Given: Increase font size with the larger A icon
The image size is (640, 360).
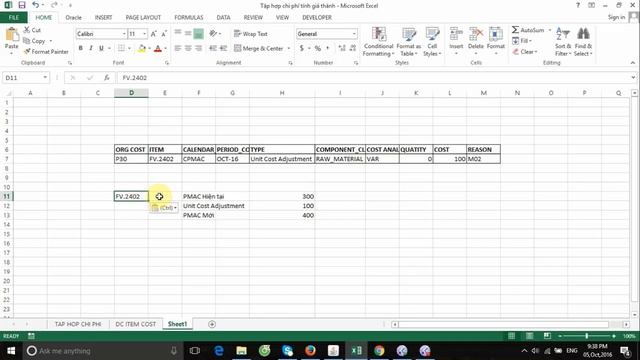Looking at the screenshot, I should (x=153, y=34).
